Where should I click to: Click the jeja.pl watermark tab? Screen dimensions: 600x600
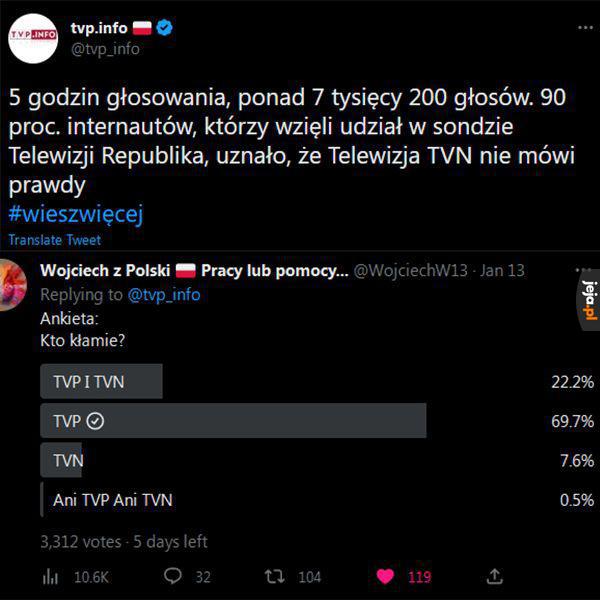point(590,300)
